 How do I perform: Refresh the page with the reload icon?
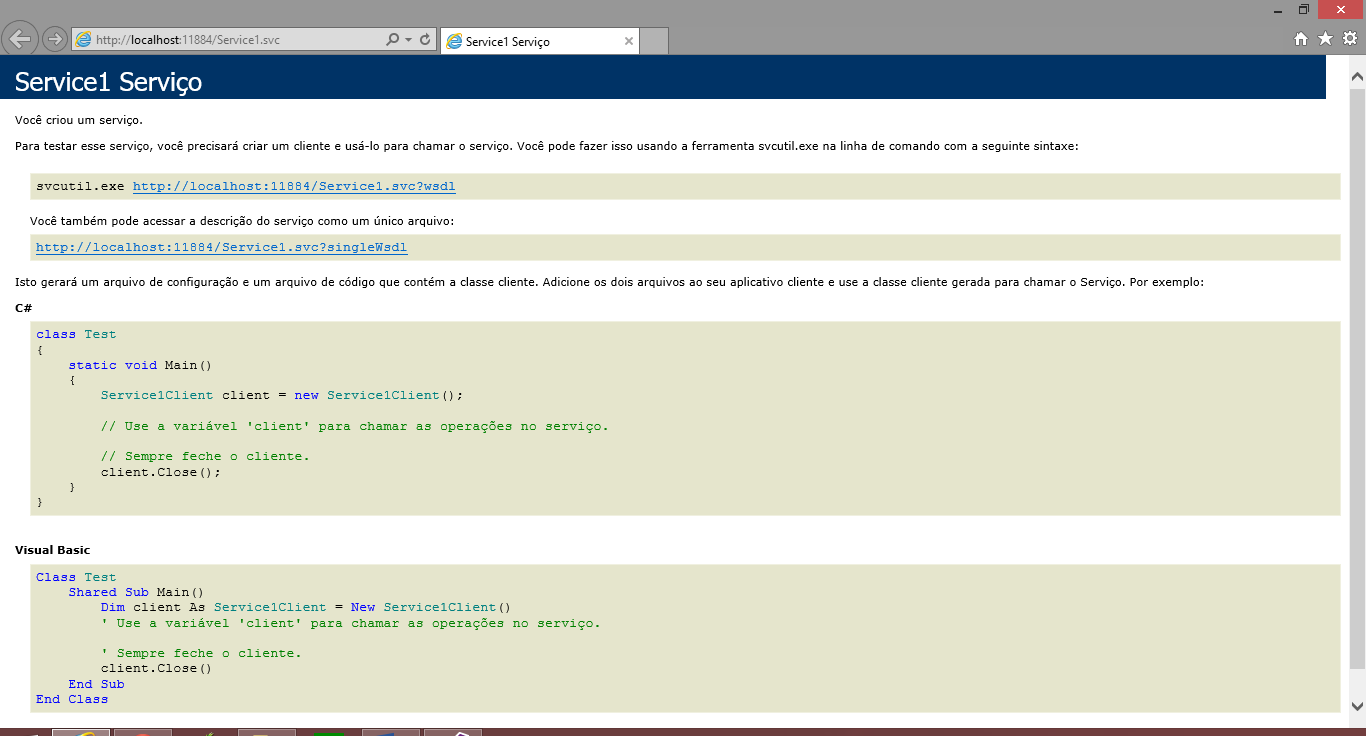(x=425, y=40)
